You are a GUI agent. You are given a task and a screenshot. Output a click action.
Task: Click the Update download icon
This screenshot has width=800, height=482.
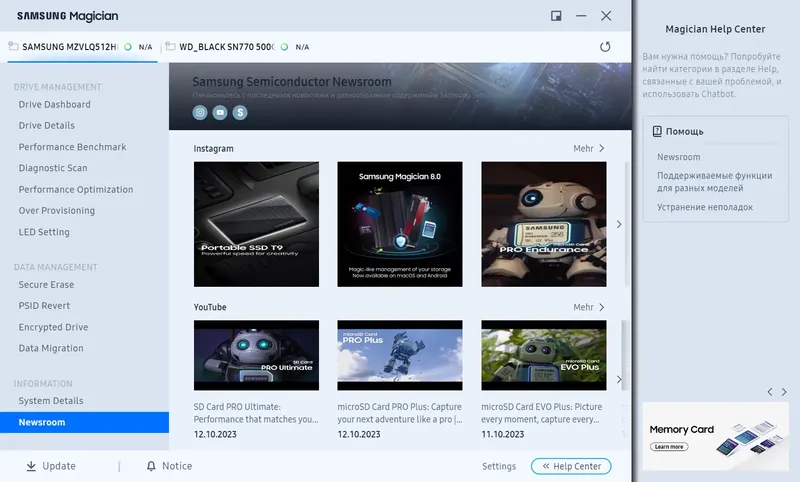[31, 466]
